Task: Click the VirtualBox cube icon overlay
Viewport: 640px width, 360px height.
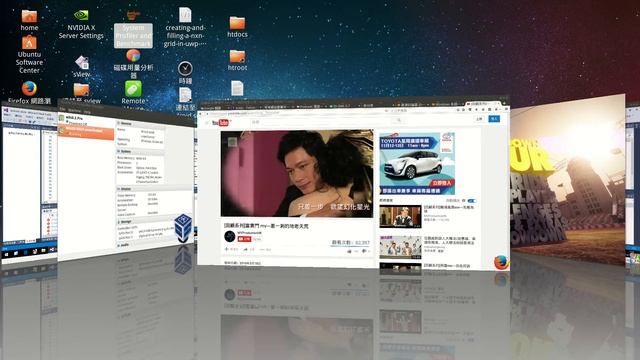Action: 183,228
